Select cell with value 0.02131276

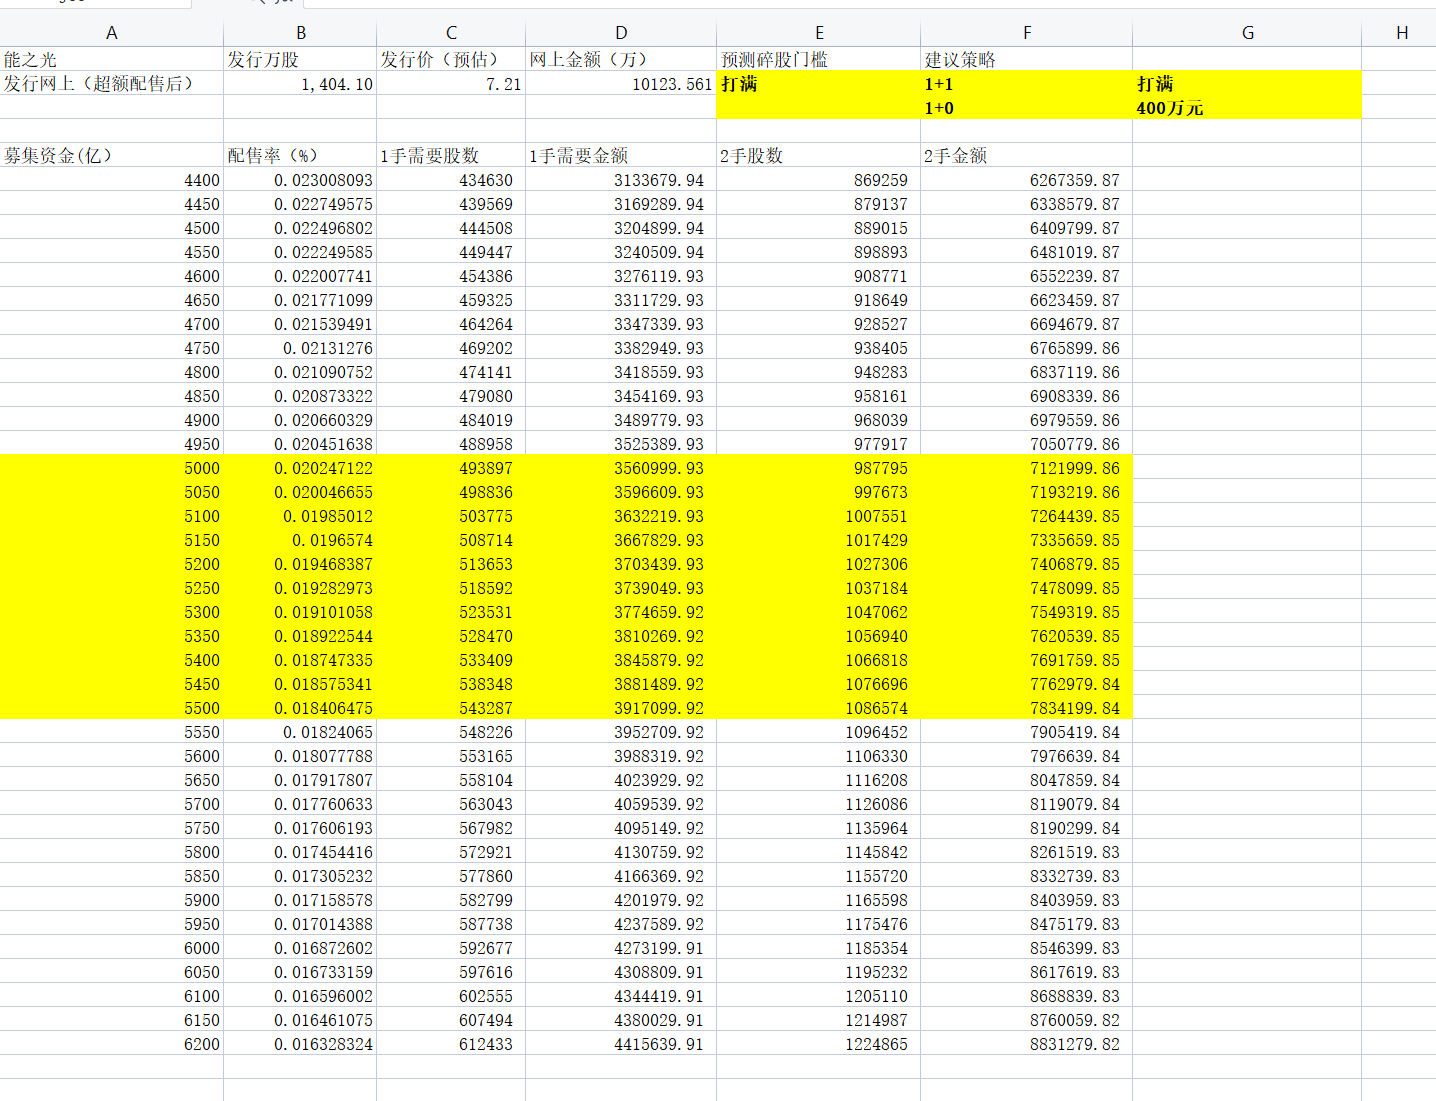pos(300,347)
